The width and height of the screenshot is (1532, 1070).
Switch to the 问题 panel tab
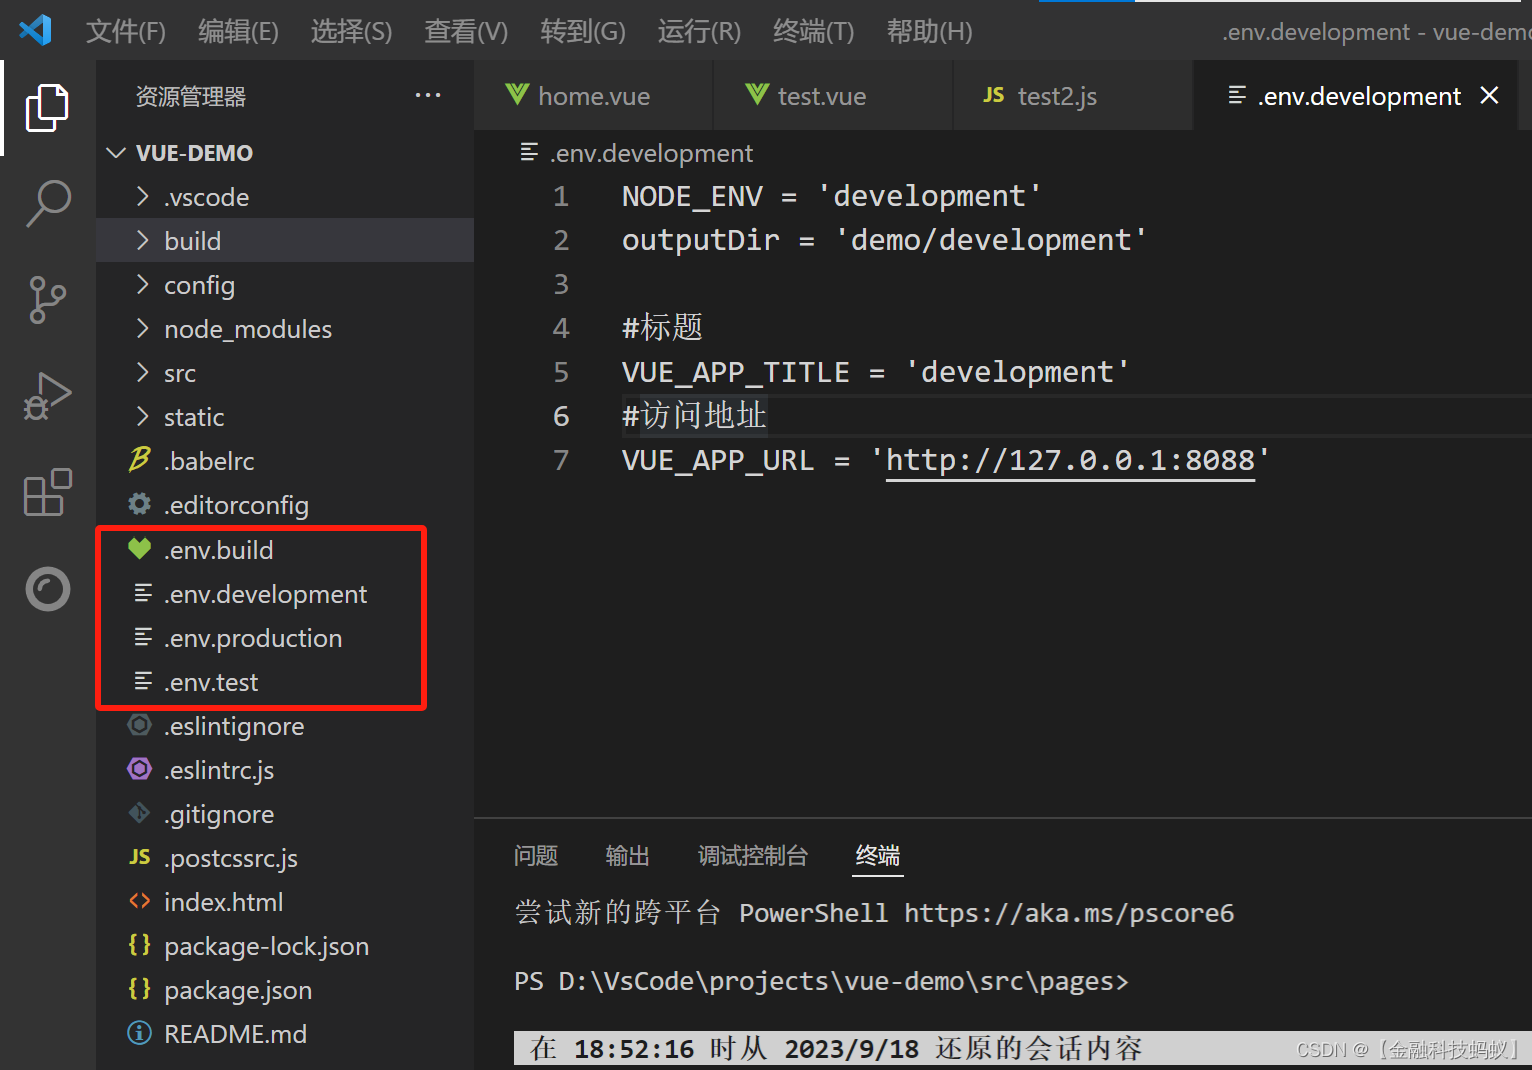pos(536,856)
